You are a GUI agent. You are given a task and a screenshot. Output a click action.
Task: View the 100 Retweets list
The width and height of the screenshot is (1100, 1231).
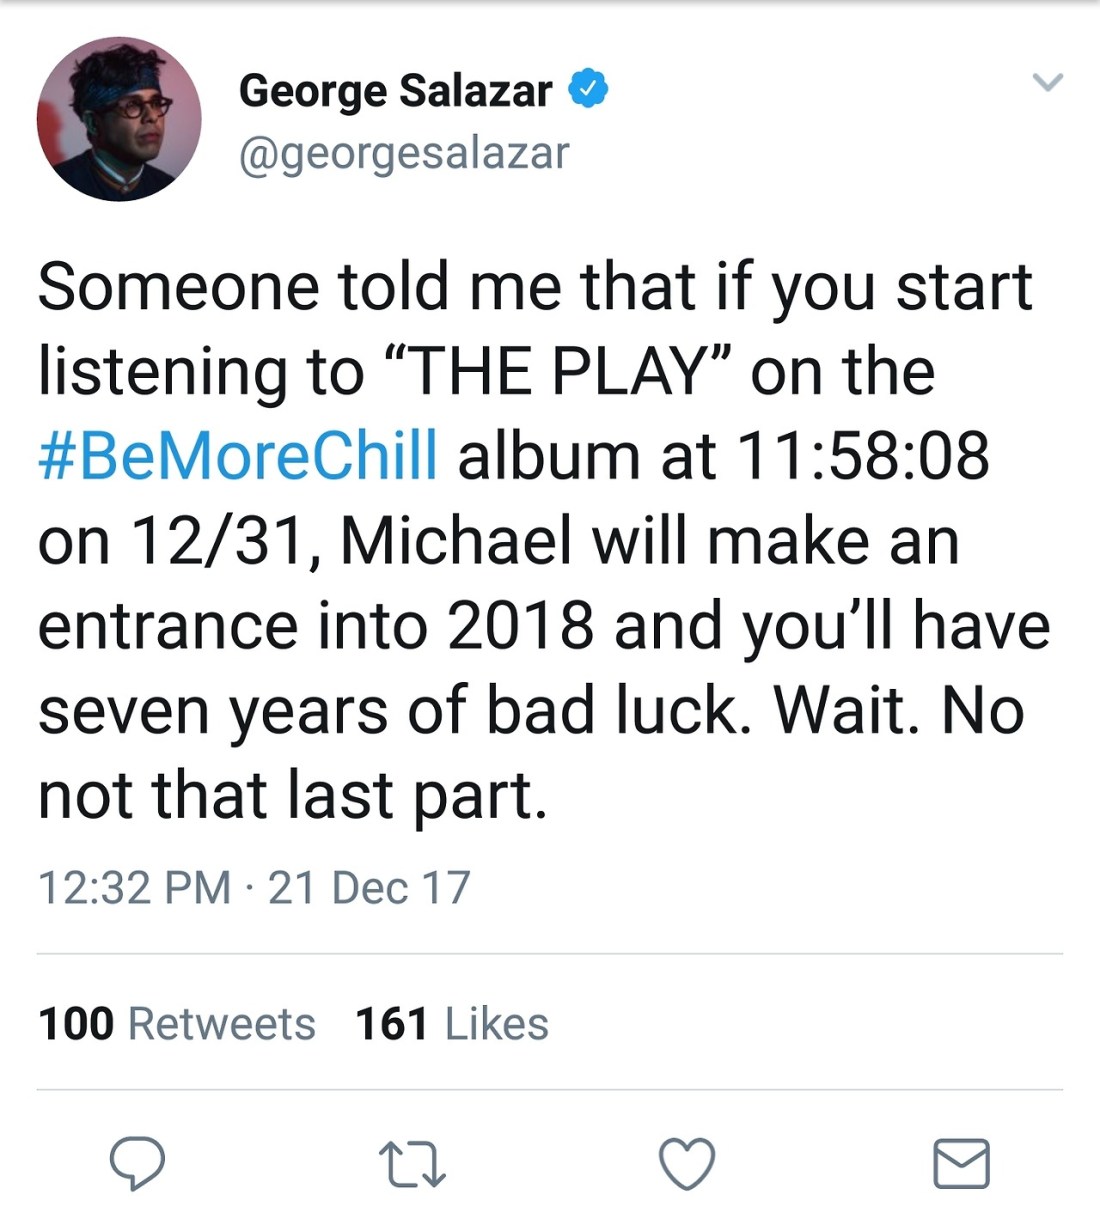coord(177,1024)
